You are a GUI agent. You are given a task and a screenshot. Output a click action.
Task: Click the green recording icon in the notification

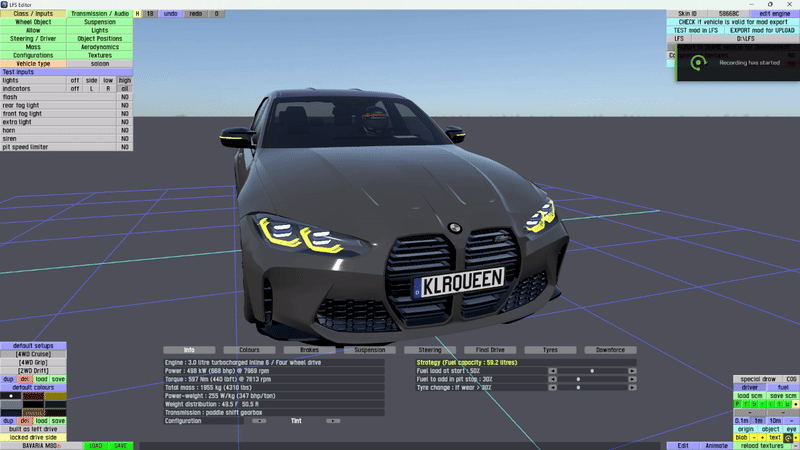698,63
